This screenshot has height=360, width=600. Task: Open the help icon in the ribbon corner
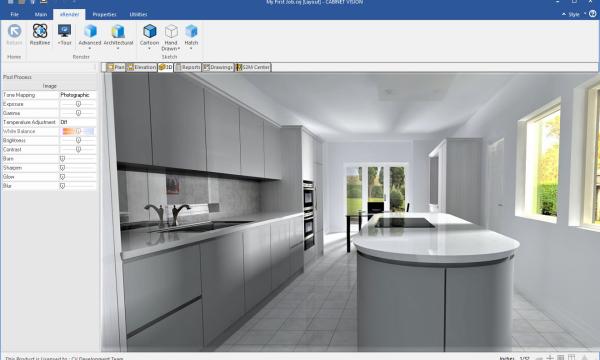click(x=593, y=14)
